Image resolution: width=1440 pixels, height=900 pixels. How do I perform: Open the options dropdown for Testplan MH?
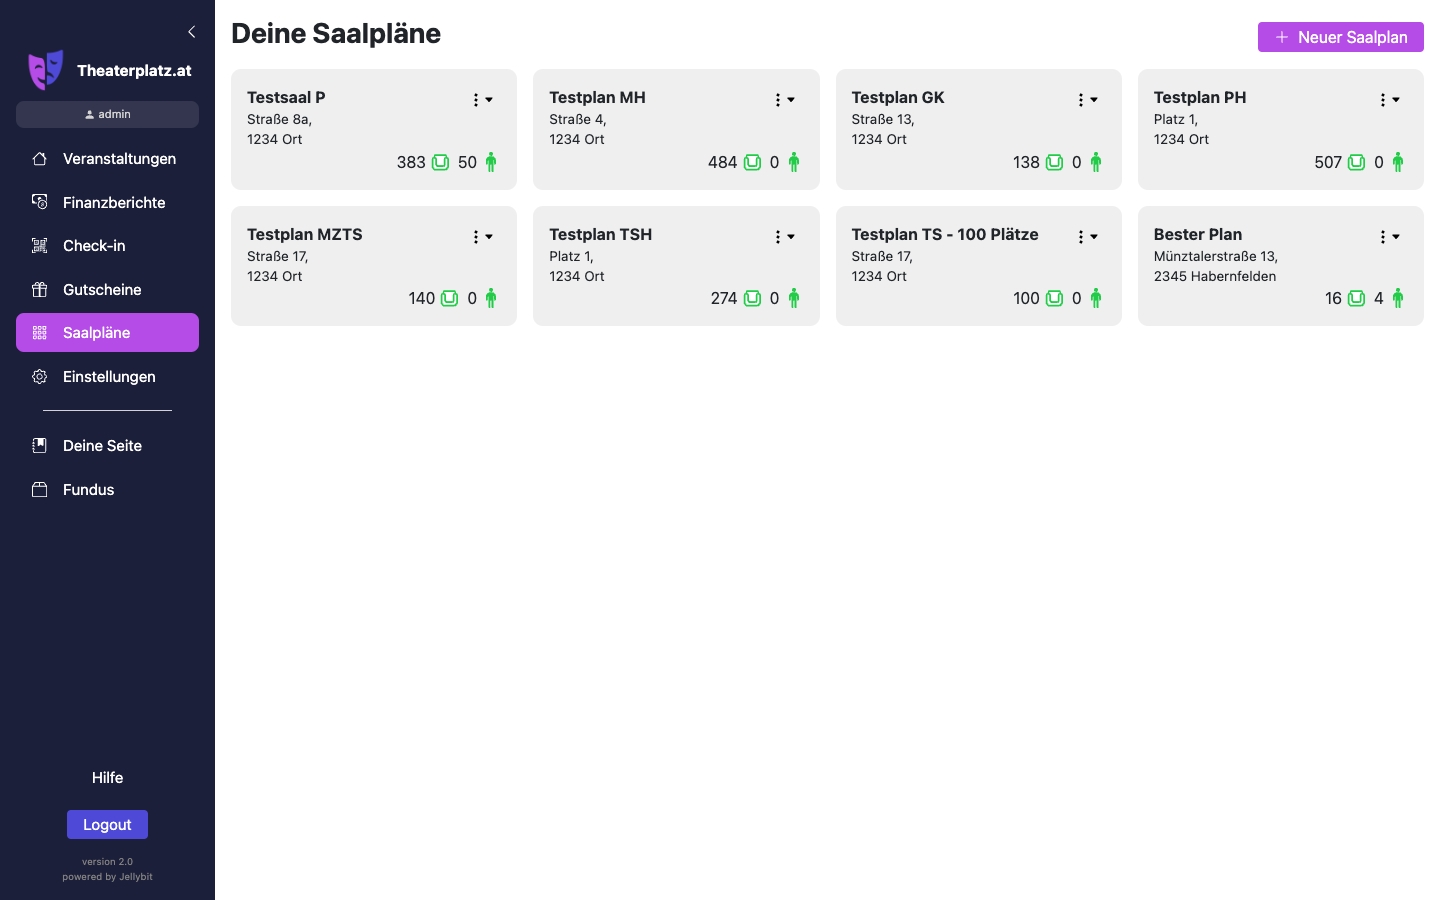[784, 100]
